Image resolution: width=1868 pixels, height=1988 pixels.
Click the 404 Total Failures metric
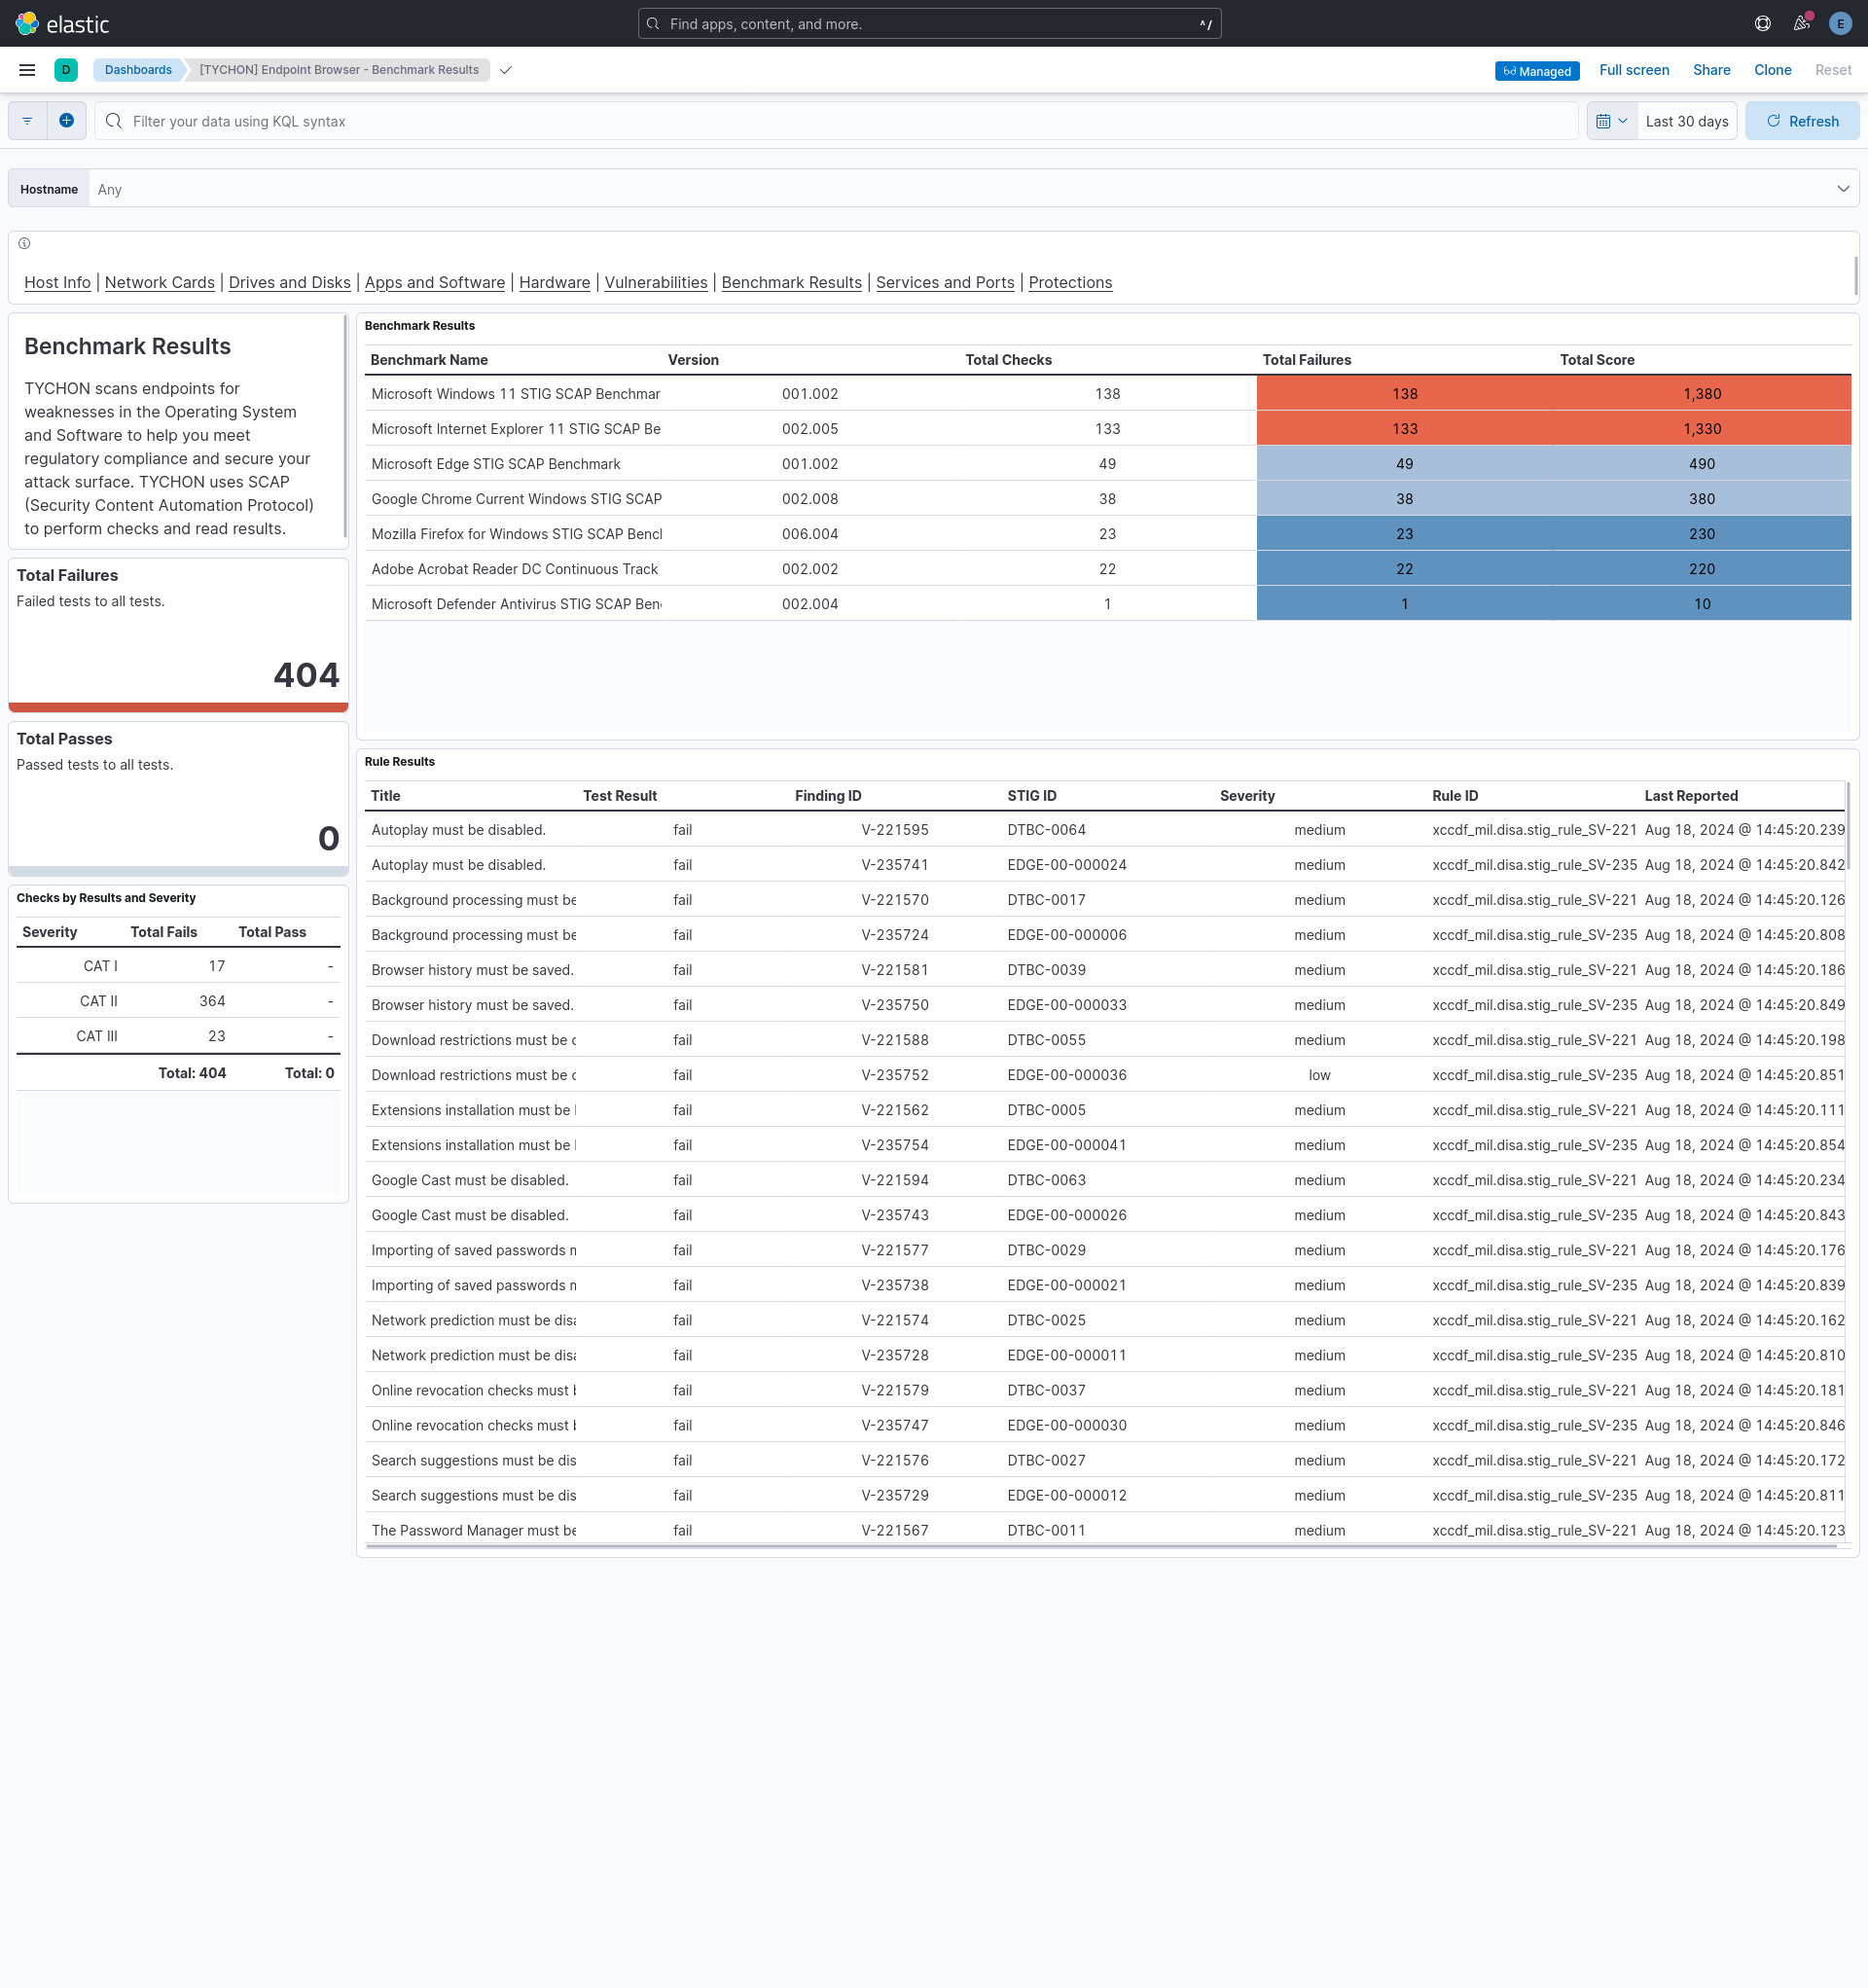pyautogui.click(x=306, y=675)
